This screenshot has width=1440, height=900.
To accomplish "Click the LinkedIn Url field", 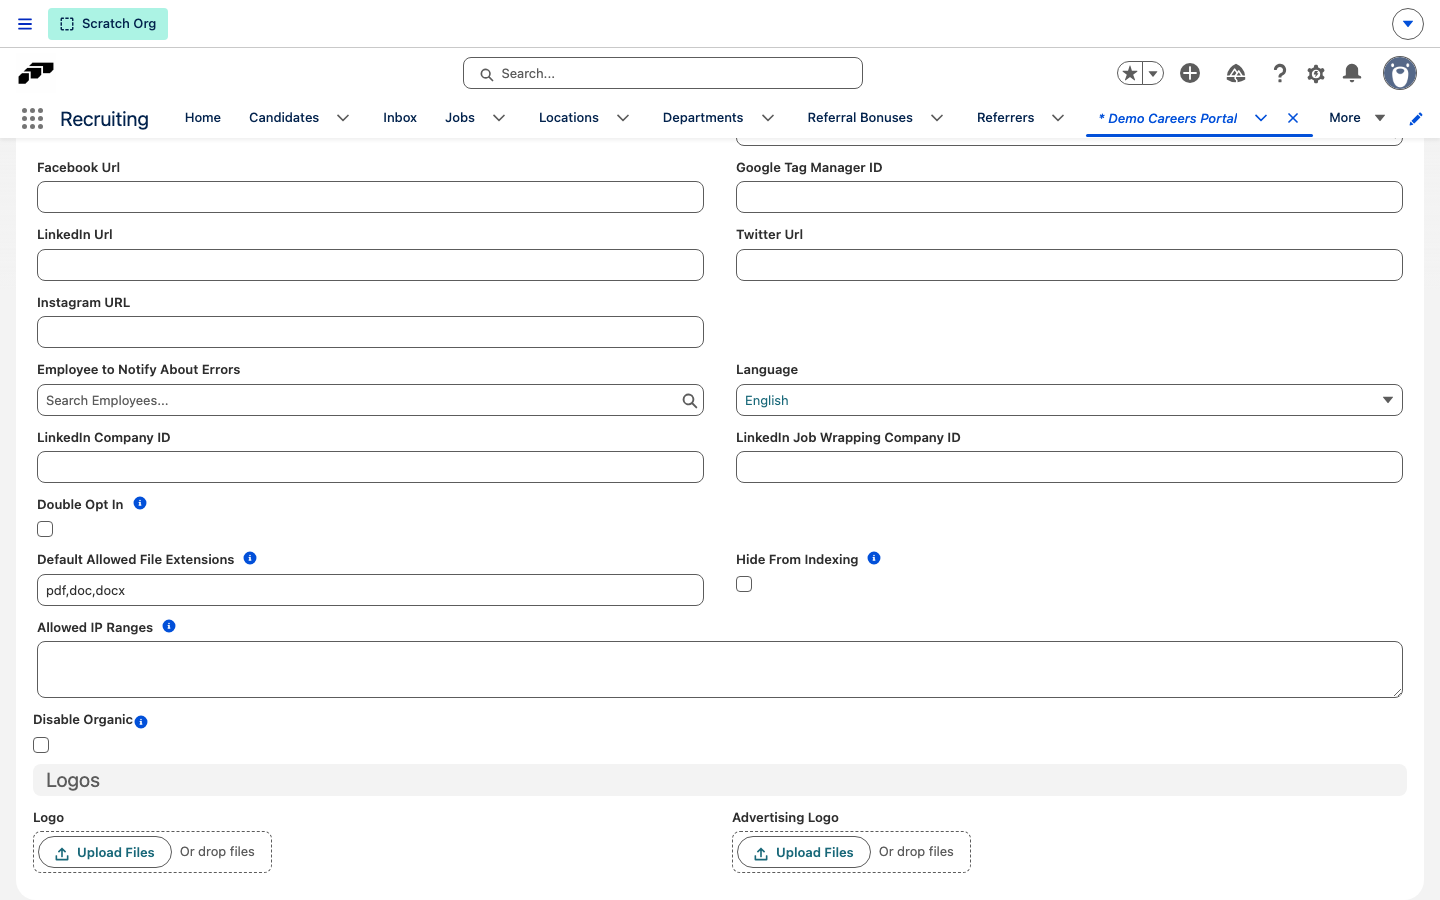I will [x=370, y=265].
